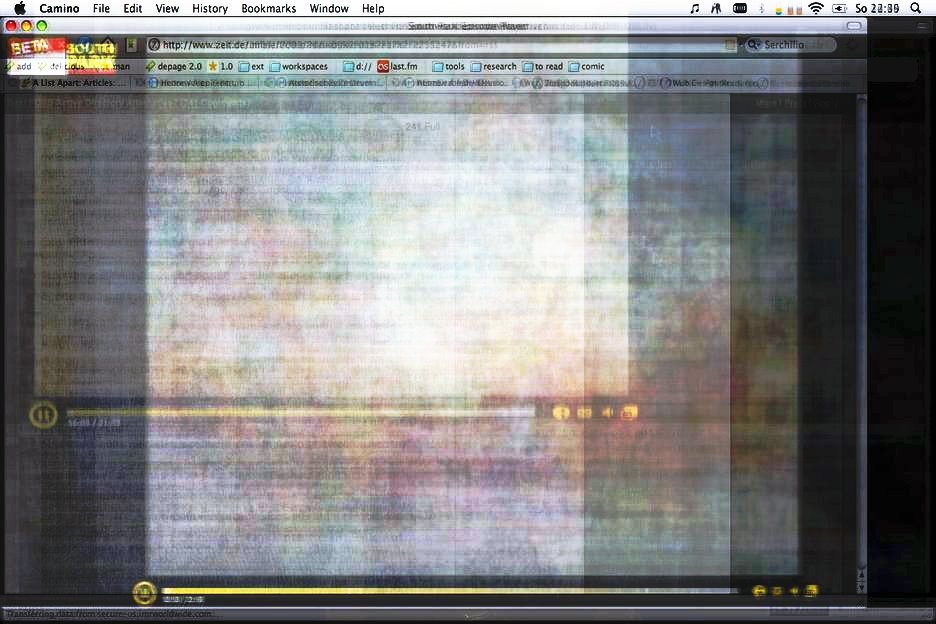Seek on the upper video progress bar
This screenshot has width=936, height=624.
point(301,412)
